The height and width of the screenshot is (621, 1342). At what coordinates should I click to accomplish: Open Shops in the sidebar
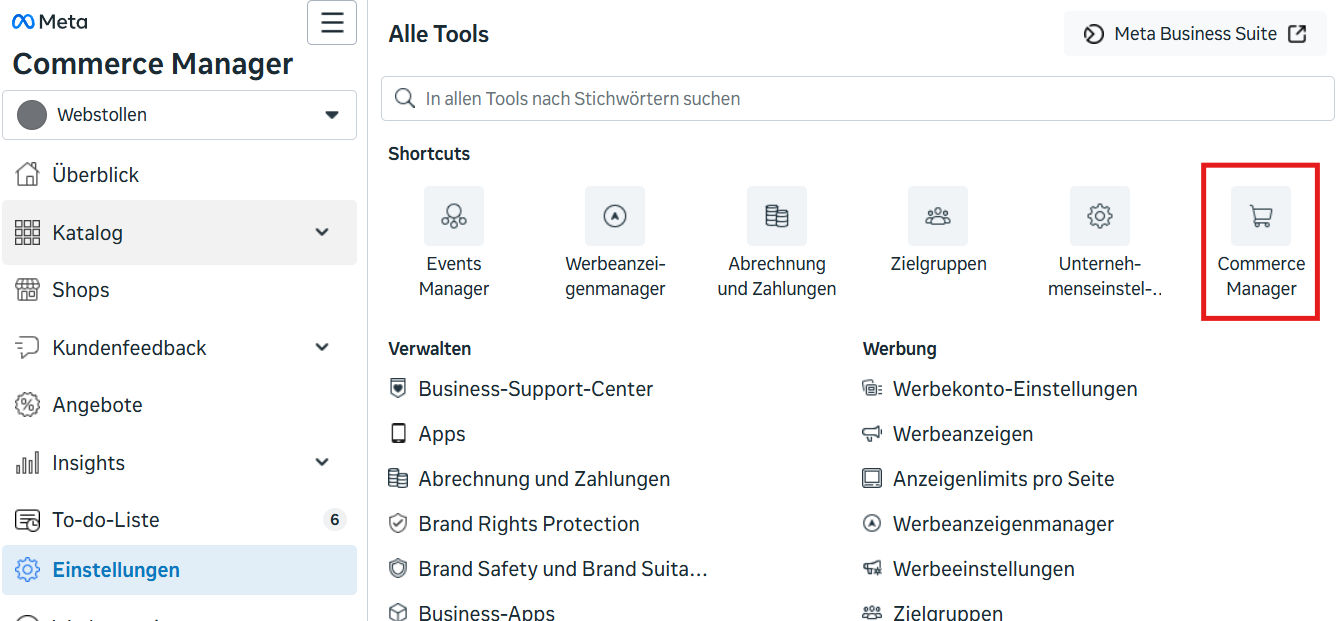[180, 290]
